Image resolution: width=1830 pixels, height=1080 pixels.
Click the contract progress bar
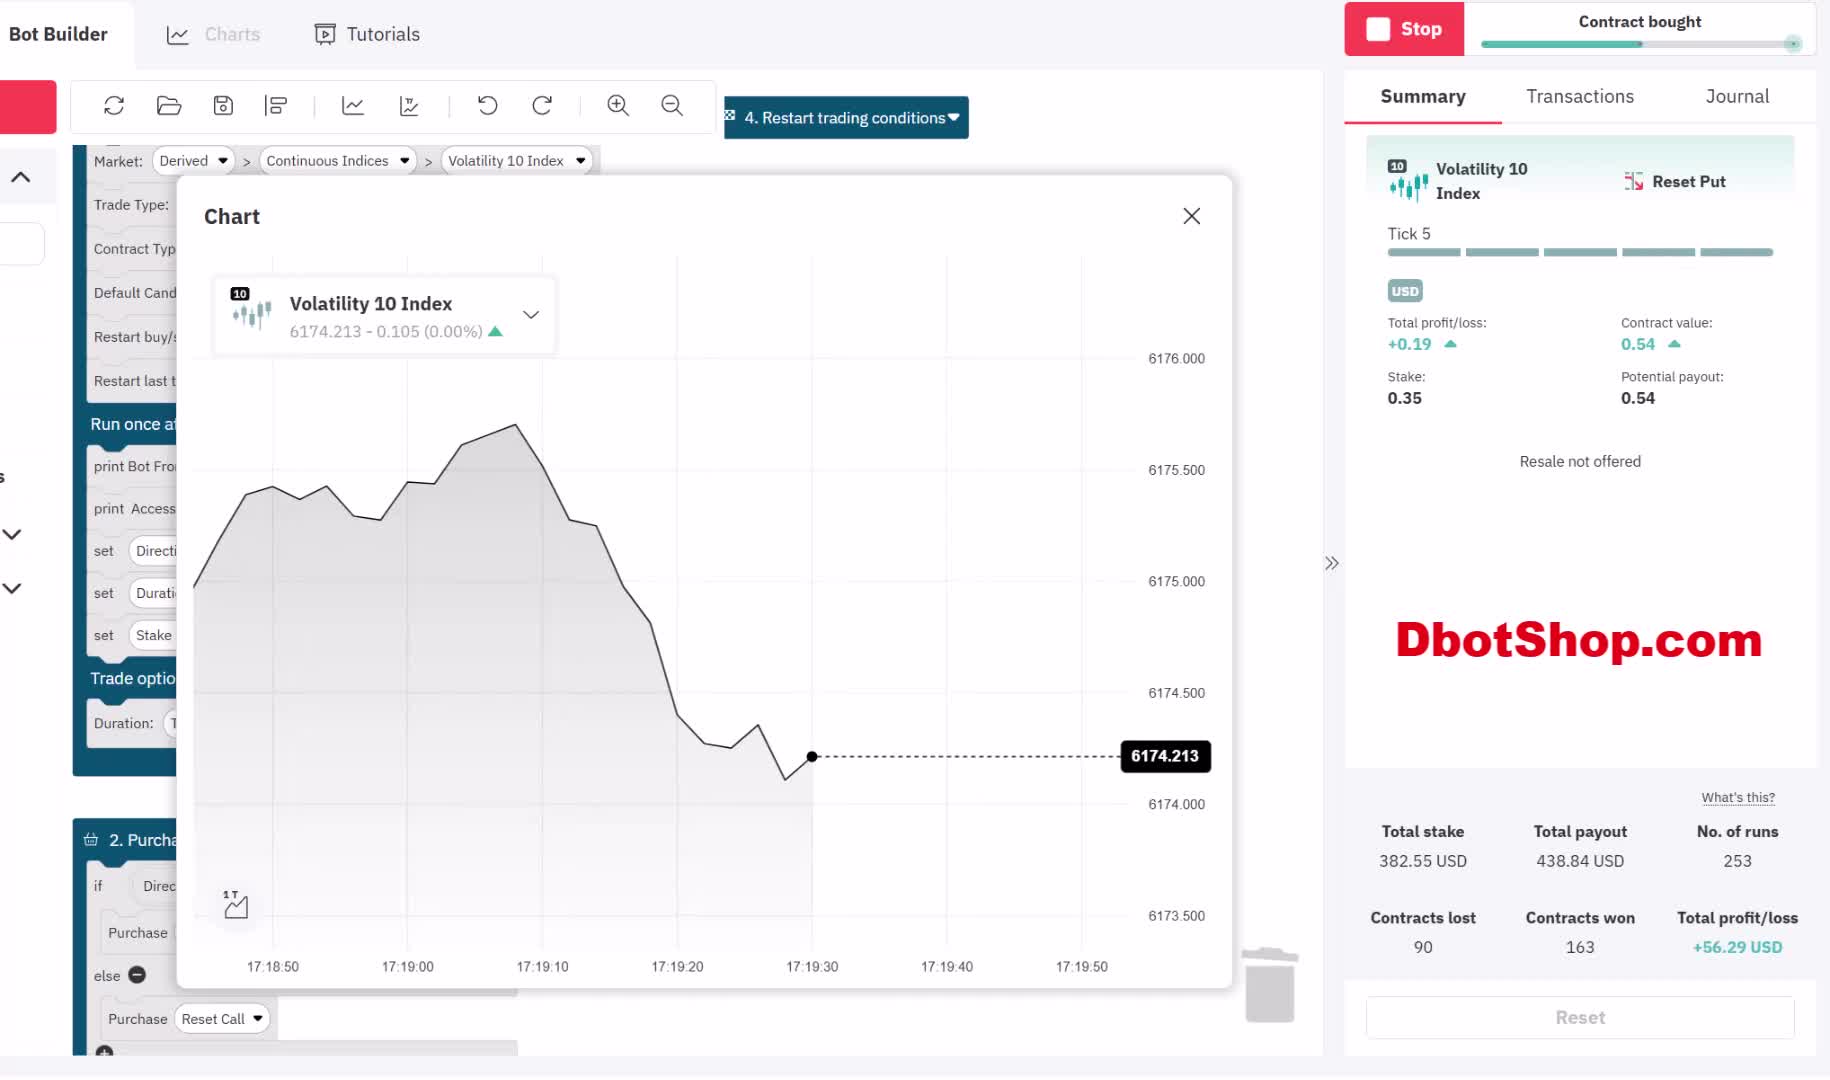tap(1640, 44)
